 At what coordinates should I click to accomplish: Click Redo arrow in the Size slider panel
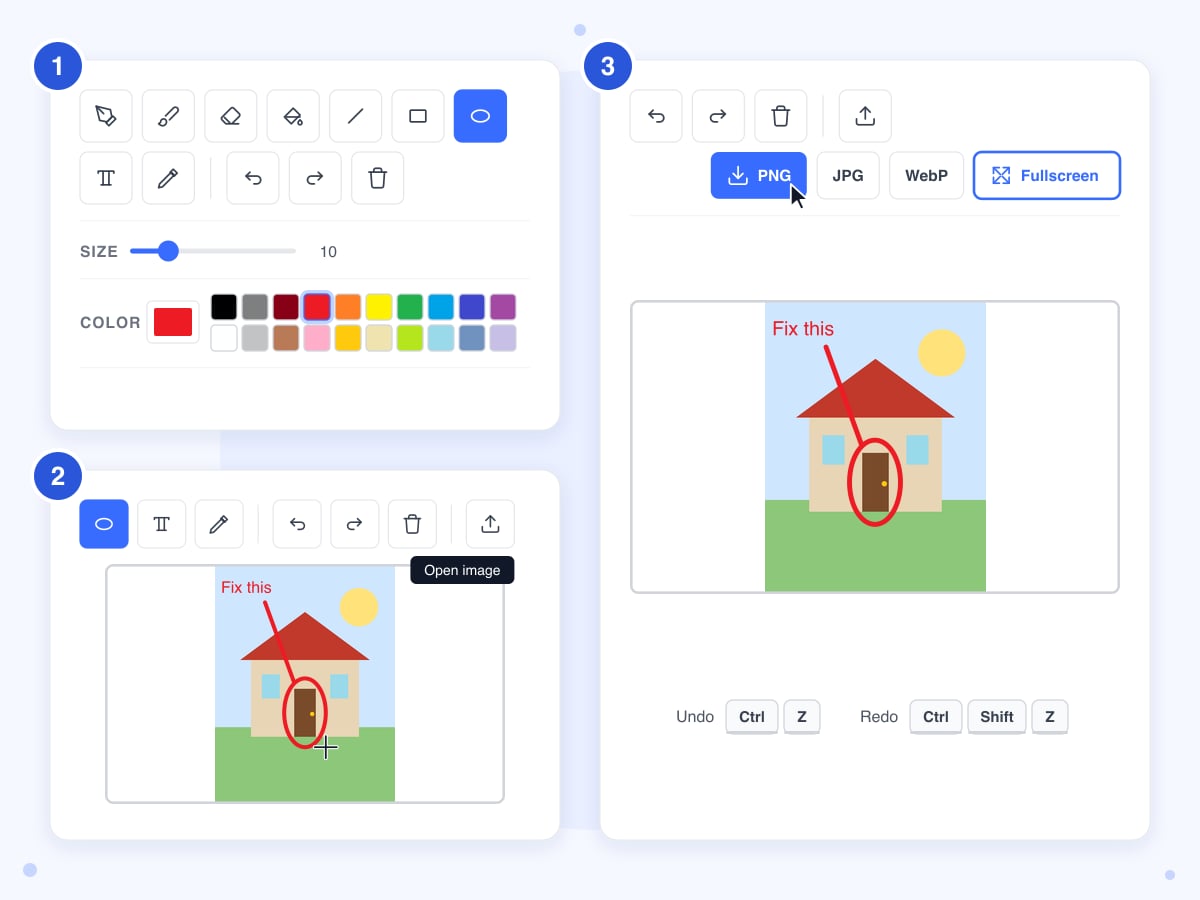315,178
